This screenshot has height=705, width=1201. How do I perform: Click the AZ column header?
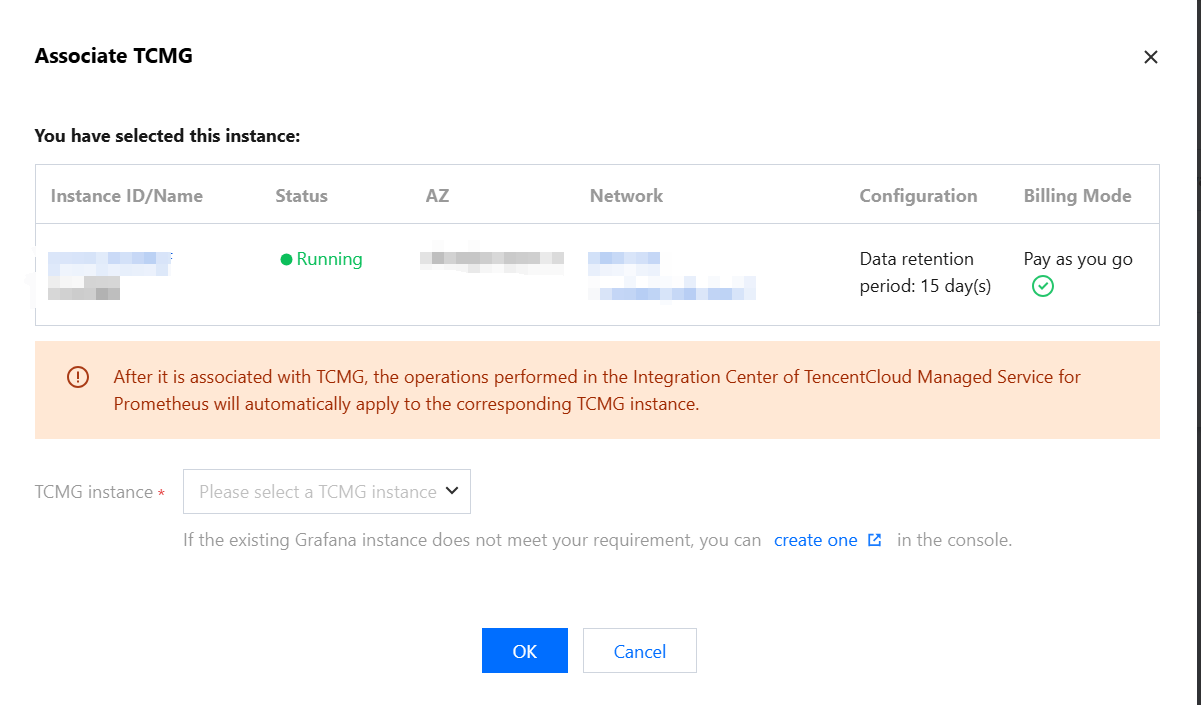pyautogui.click(x=437, y=196)
